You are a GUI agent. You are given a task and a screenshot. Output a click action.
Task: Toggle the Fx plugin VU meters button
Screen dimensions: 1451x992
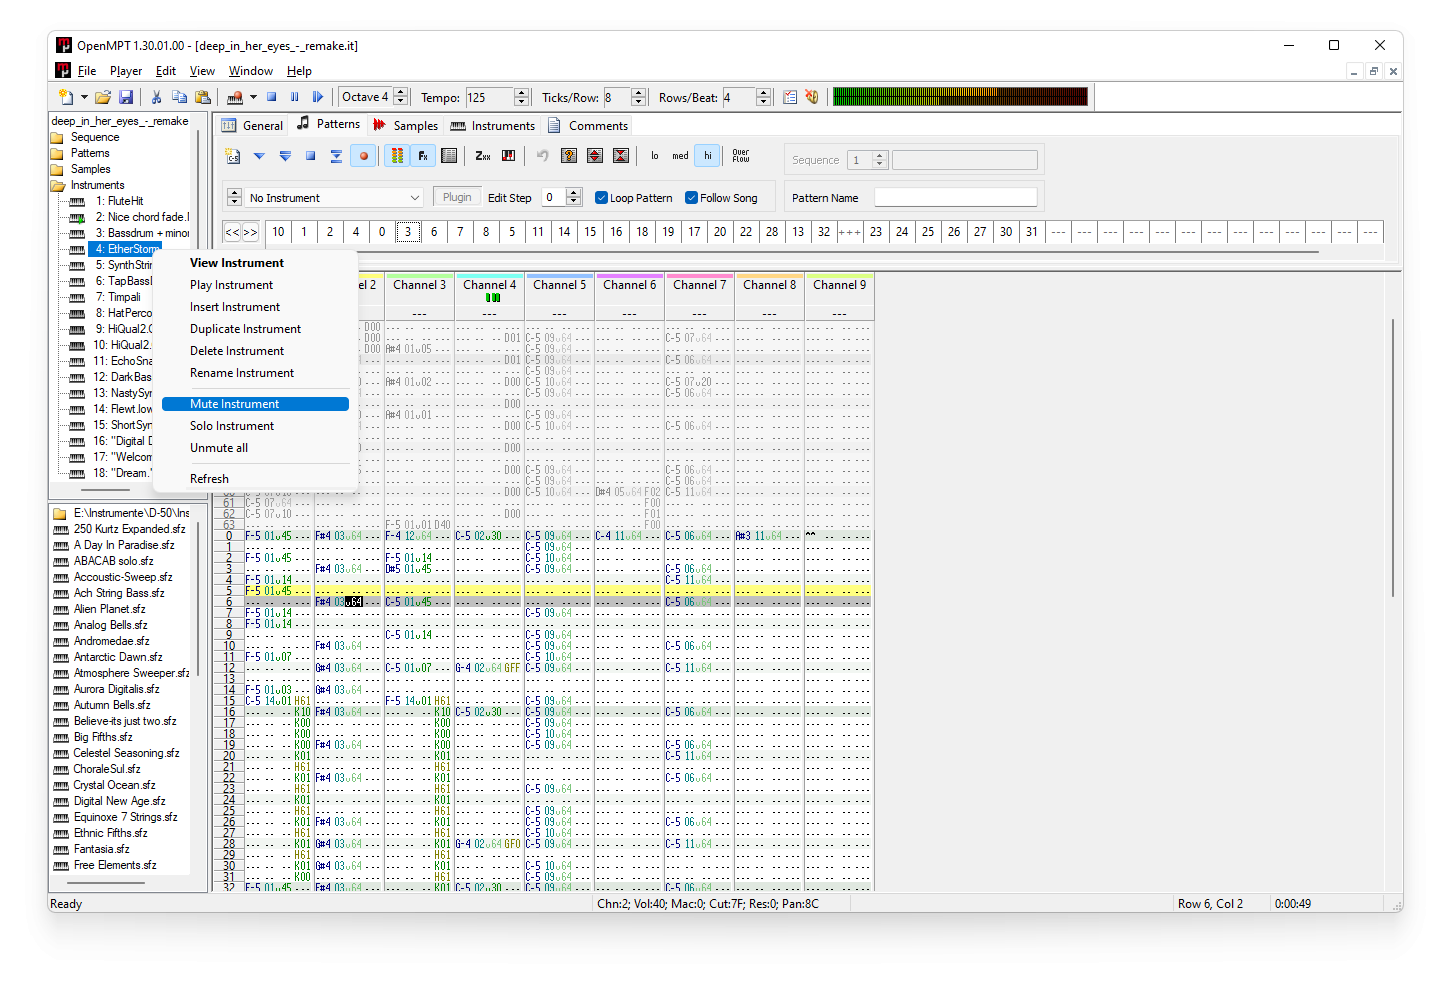423,156
